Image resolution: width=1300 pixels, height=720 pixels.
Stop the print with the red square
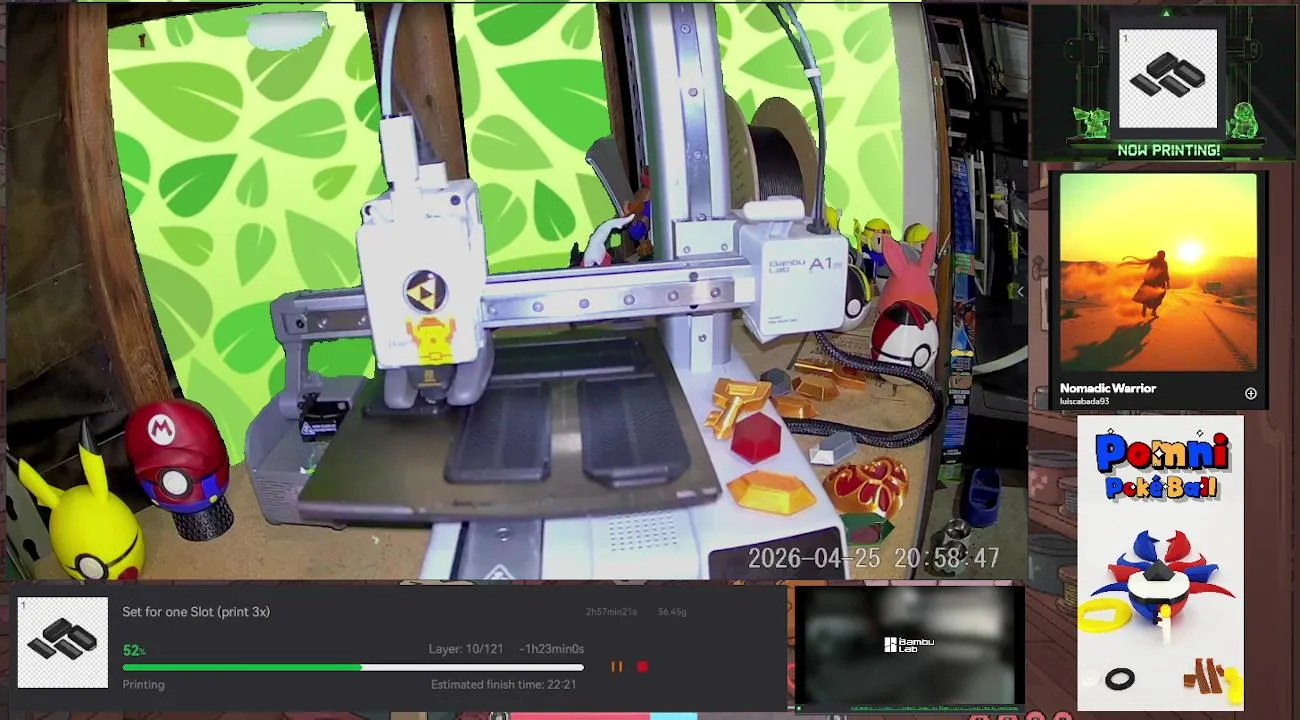[x=642, y=666]
